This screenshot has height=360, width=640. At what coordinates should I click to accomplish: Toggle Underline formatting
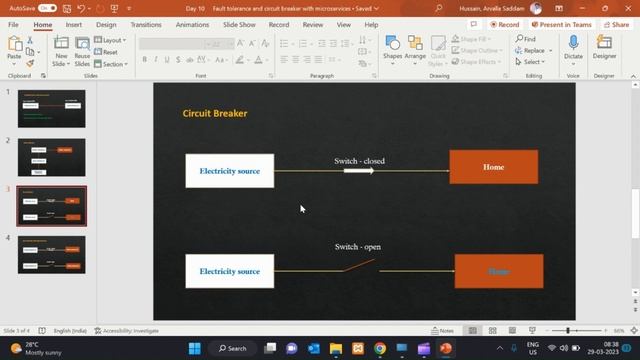pyautogui.click(x=167, y=60)
